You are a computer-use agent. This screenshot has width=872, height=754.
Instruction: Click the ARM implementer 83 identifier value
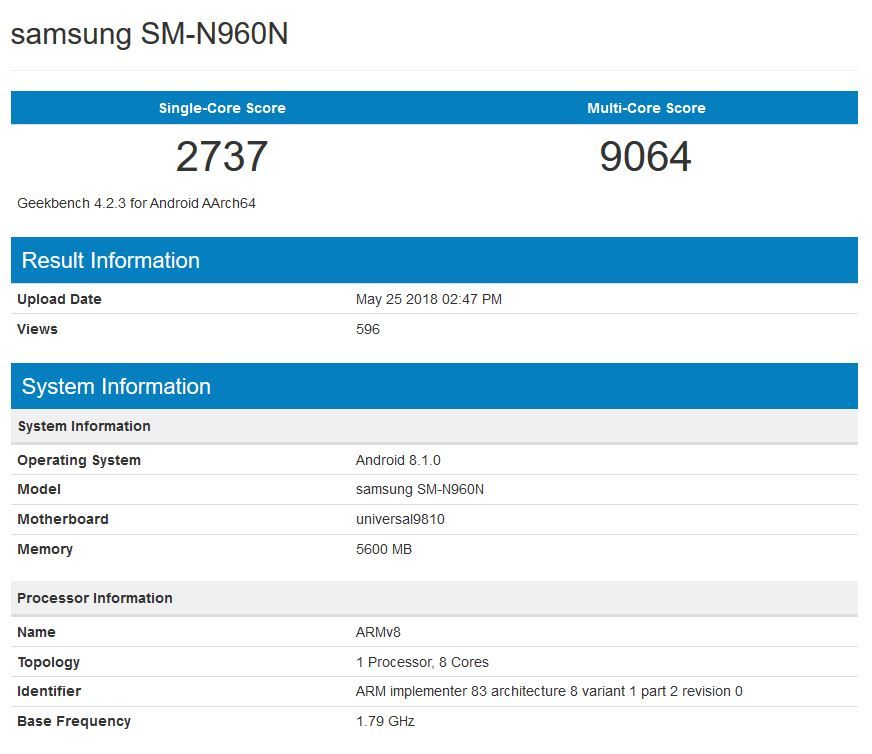click(549, 691)
